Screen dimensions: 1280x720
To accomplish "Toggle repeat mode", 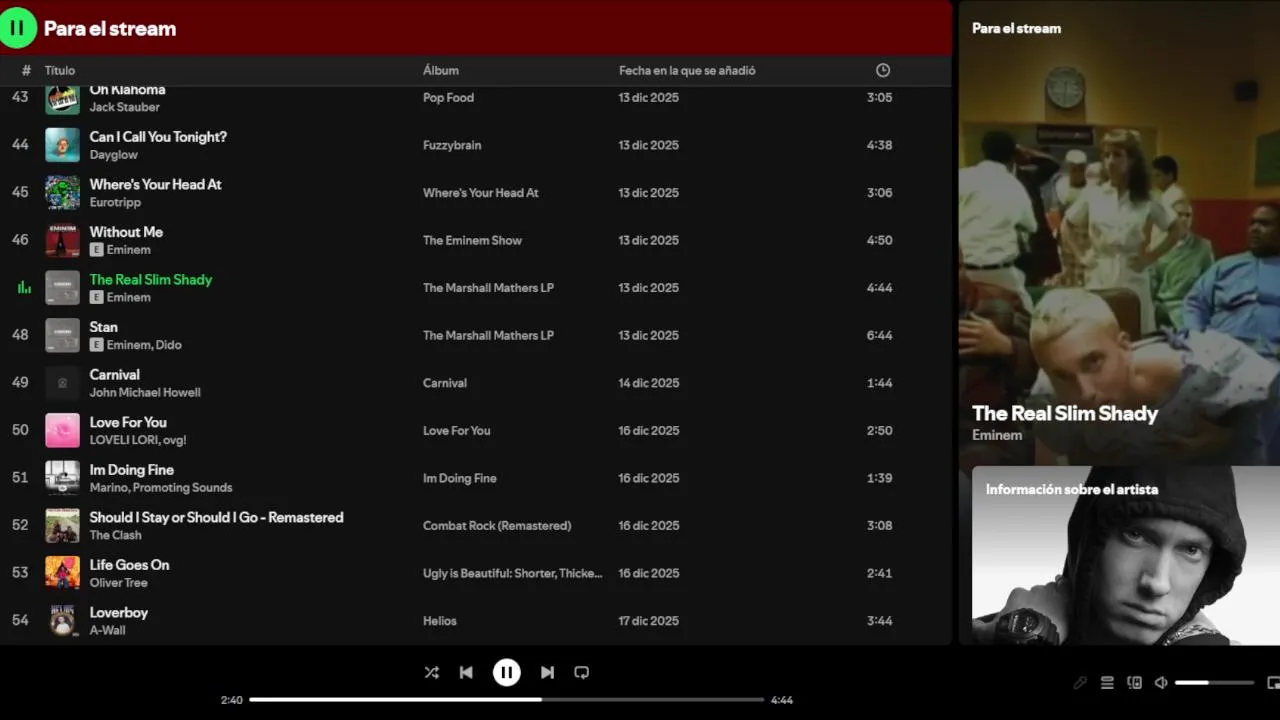I will click(581, 673).
